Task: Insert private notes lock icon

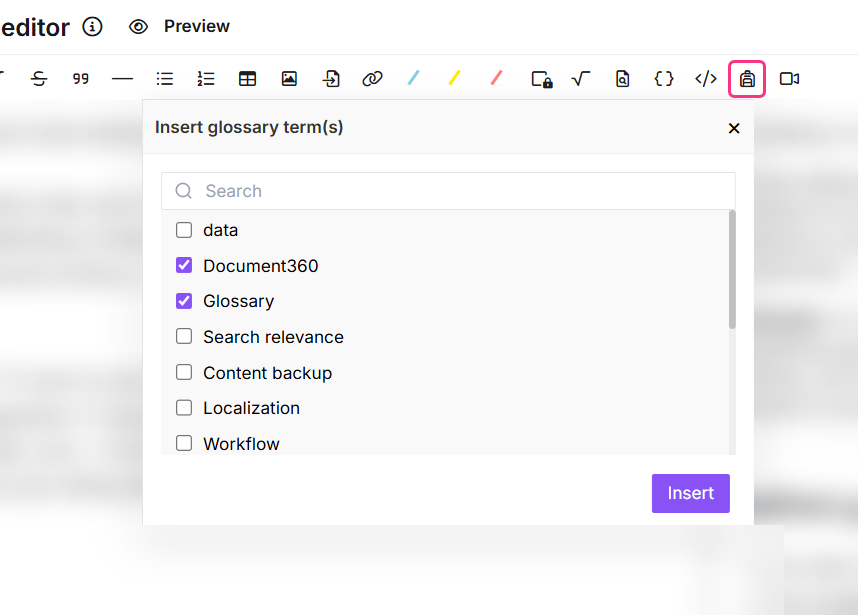Action: coord(542,79)
